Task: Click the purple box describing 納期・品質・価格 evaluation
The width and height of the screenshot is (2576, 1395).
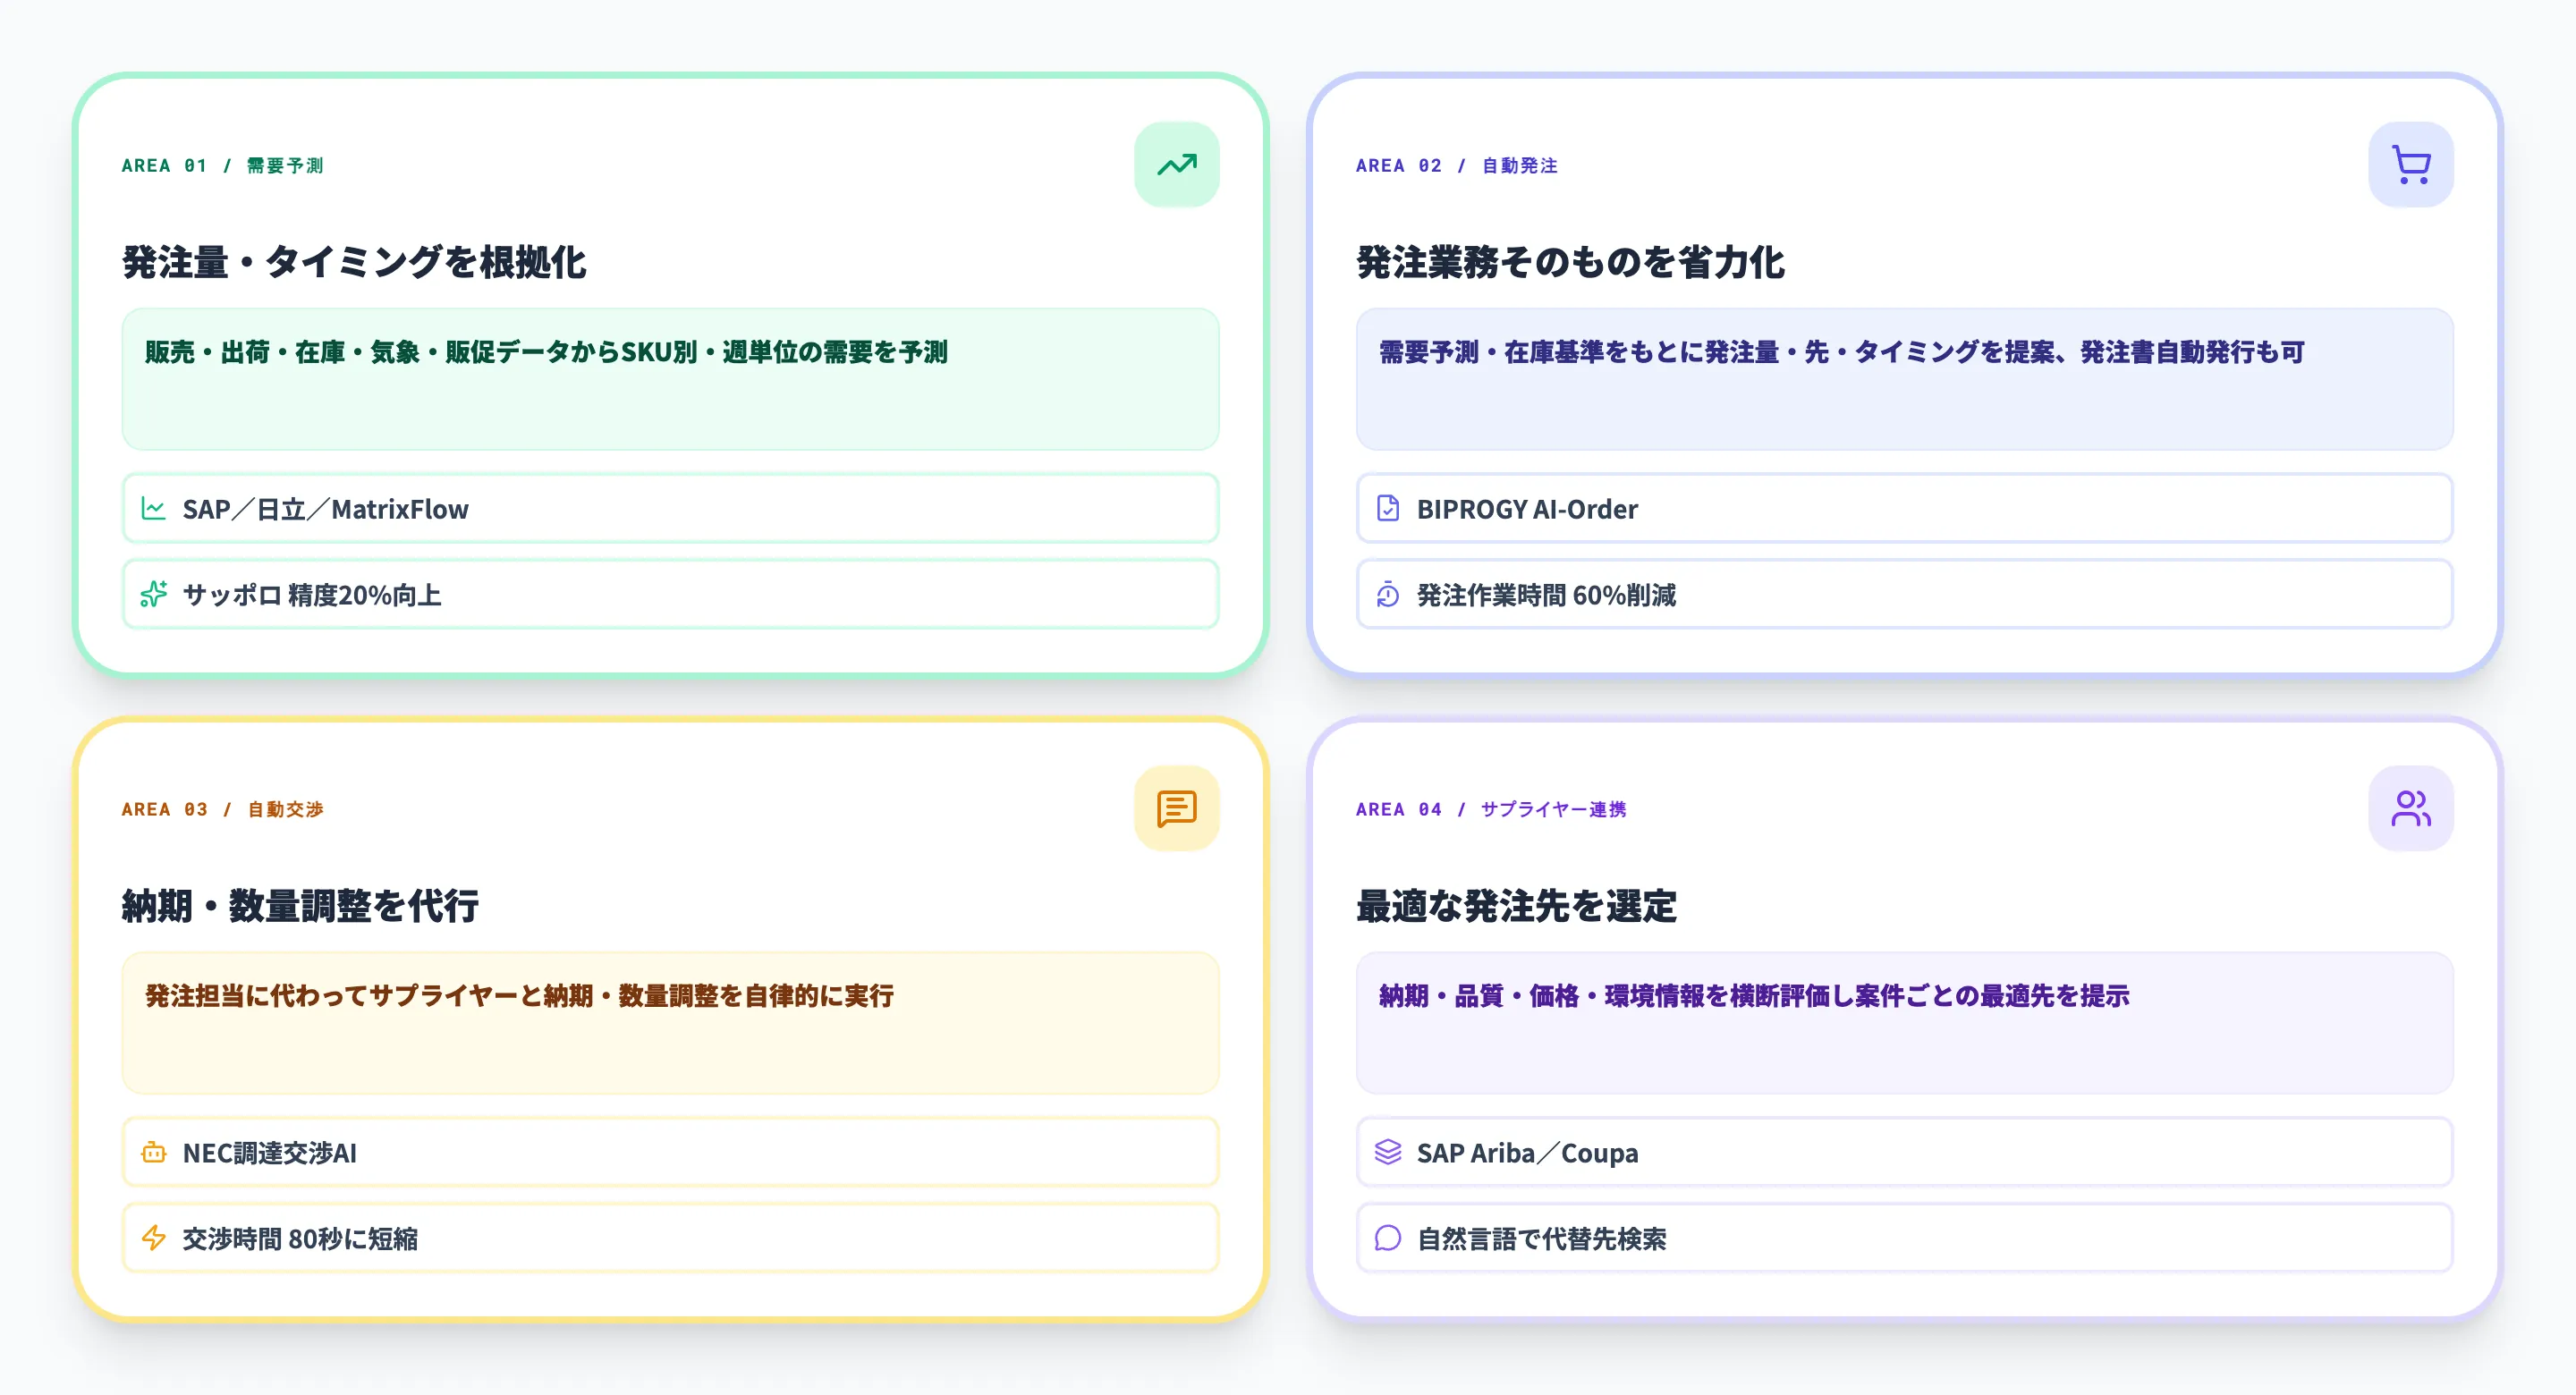Action: (x=1903, y=1023)
